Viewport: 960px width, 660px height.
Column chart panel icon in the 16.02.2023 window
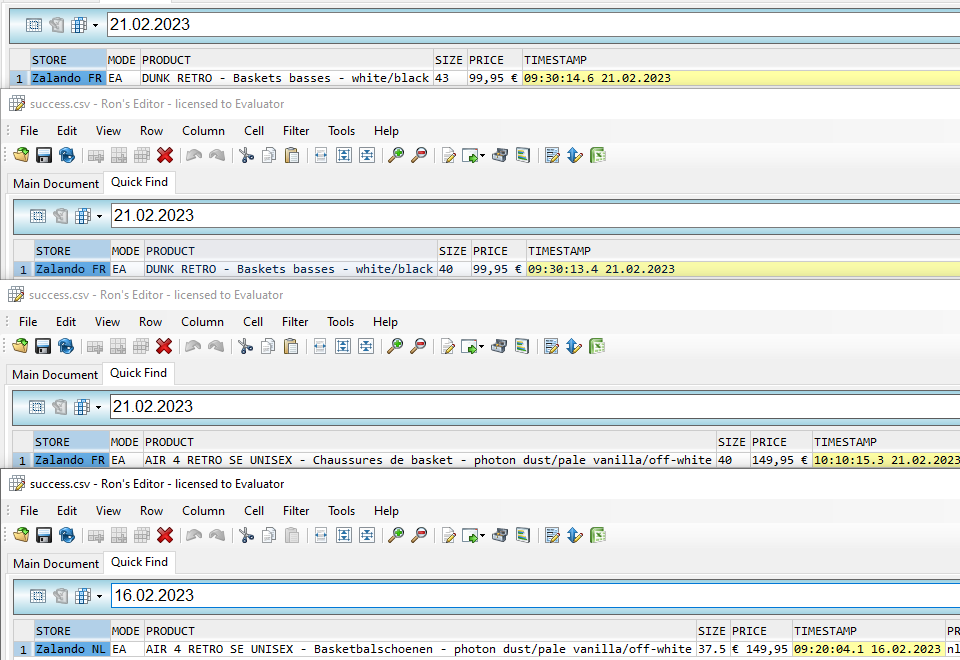coord(523,535)
